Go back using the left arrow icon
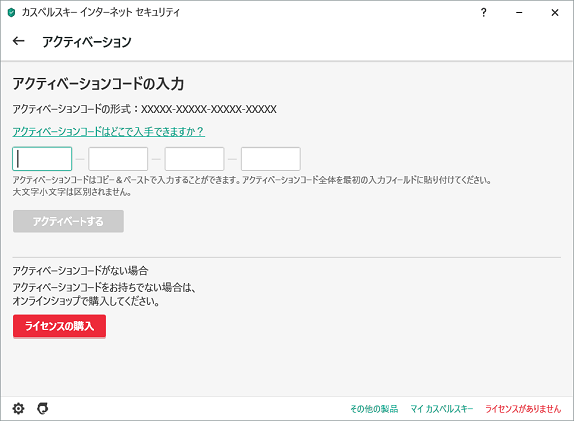This screenshot has width=574, height=421. (18, 41)
